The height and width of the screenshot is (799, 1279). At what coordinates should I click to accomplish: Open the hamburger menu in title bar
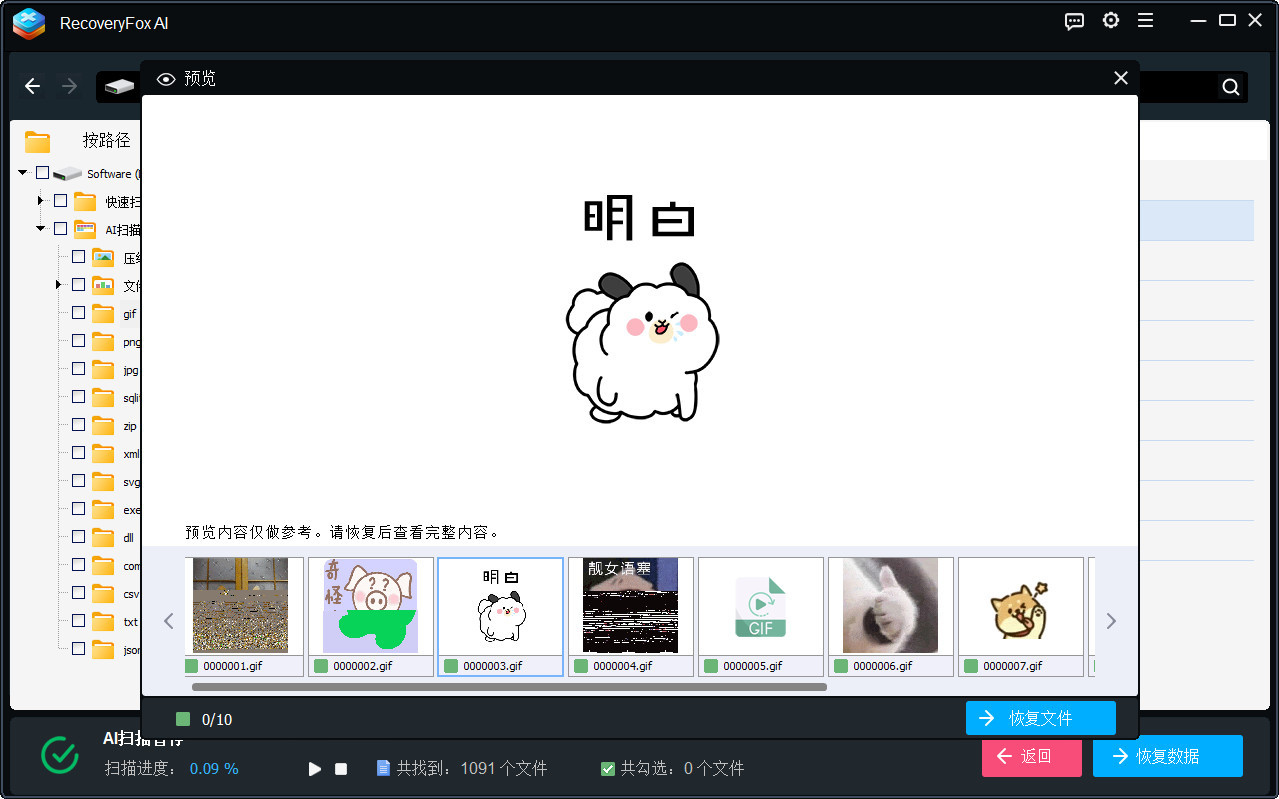tap(1146, 21)
